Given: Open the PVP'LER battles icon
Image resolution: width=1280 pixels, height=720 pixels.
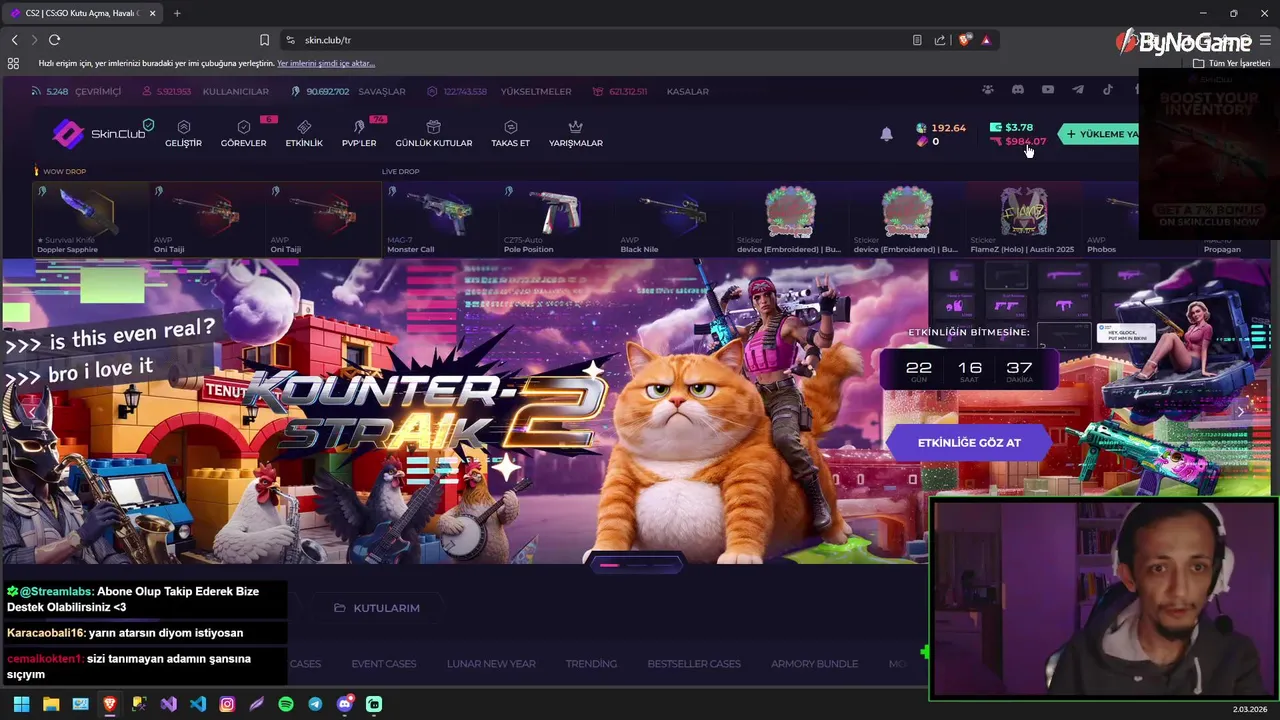Looking at the screenshot, I should [x=359, y=127].
